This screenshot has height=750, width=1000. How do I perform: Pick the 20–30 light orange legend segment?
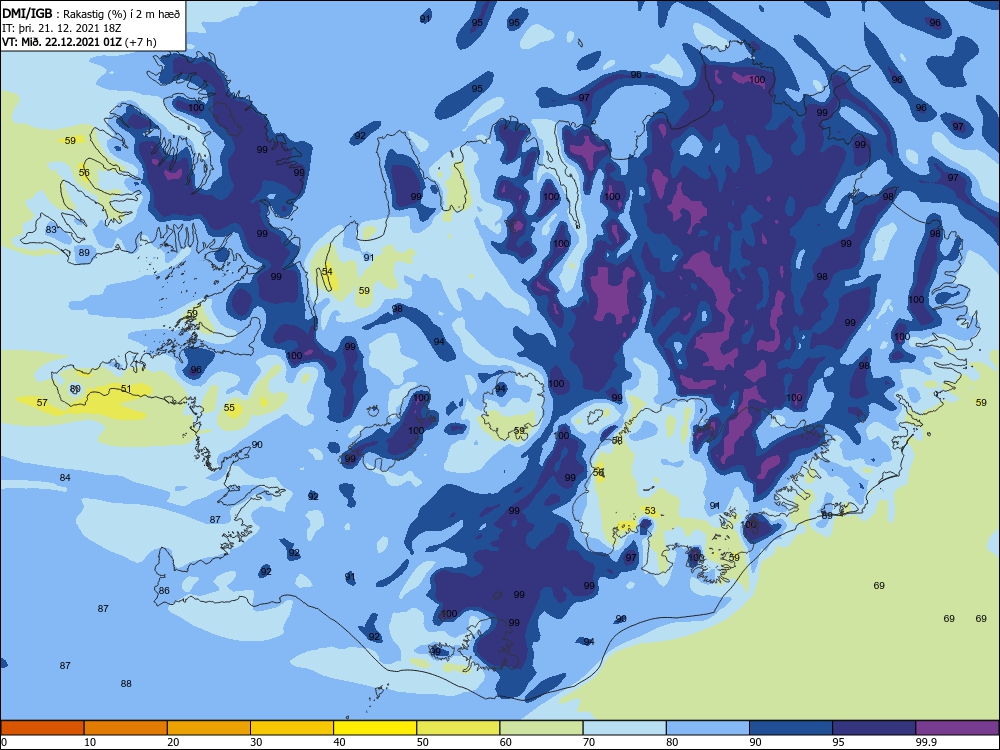tap(209, 728)
